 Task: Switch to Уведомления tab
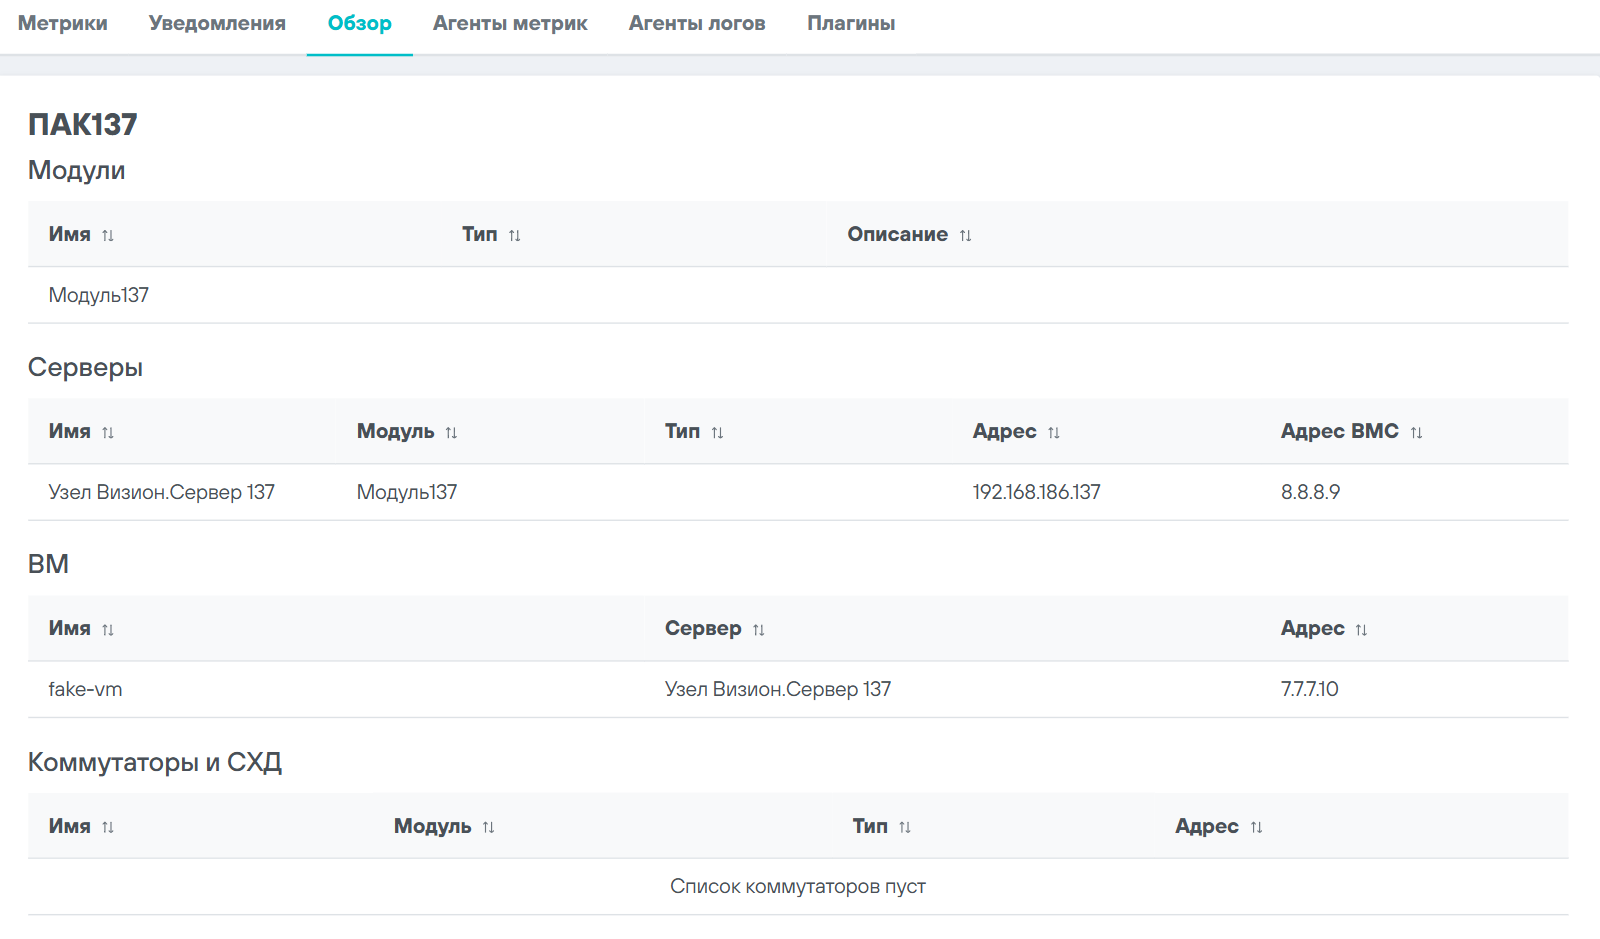click(x=217, y=23)
